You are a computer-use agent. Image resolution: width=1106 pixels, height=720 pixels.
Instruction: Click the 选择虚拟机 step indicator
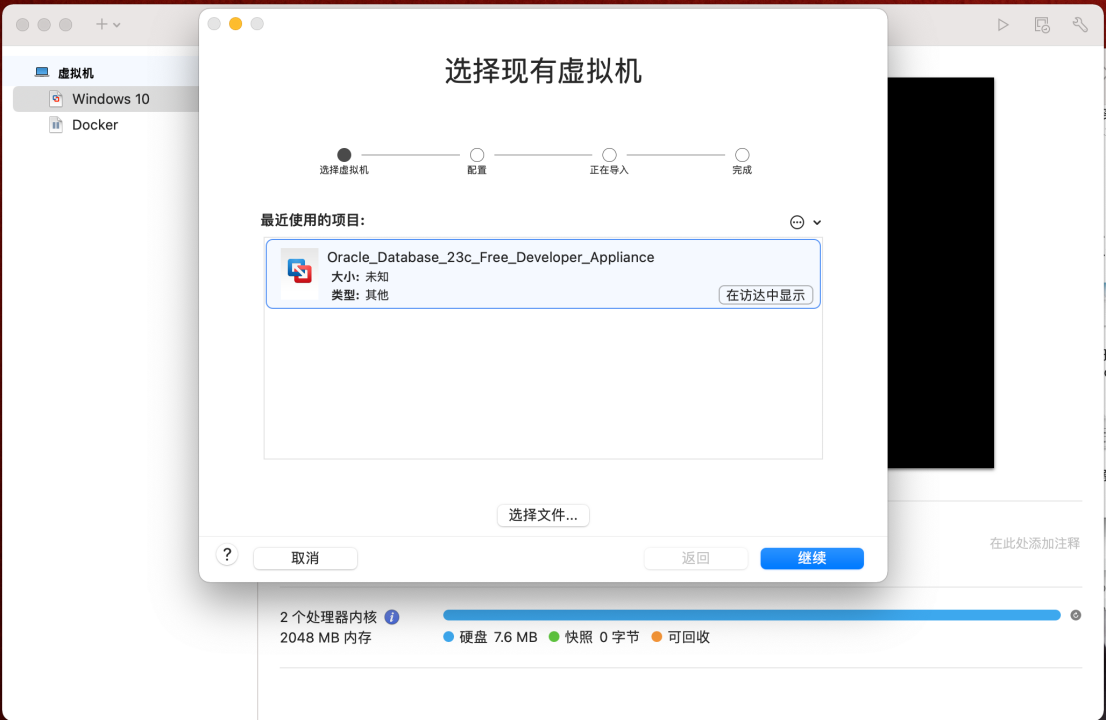[344, 154]
